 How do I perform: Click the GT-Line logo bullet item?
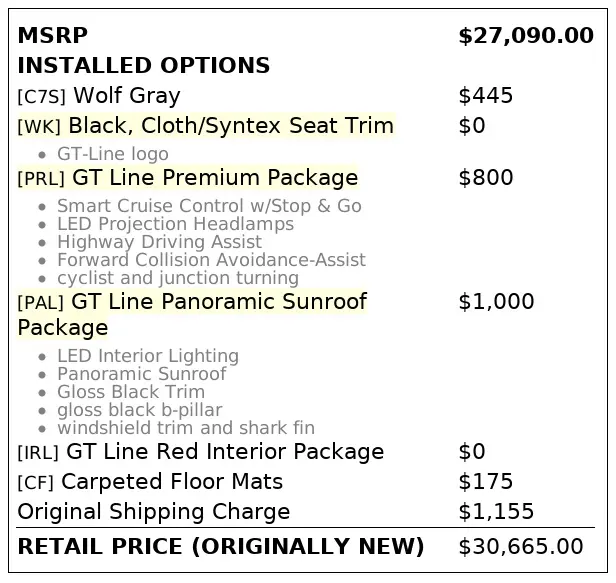[112, 154]
